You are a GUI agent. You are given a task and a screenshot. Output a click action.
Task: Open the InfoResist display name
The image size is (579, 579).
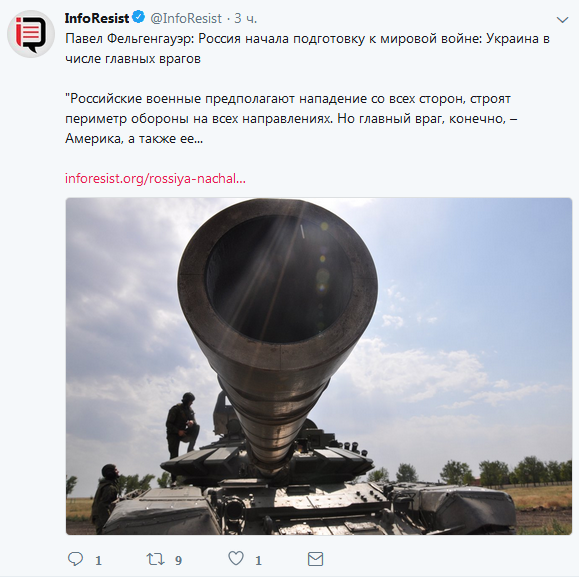(97, 18)
